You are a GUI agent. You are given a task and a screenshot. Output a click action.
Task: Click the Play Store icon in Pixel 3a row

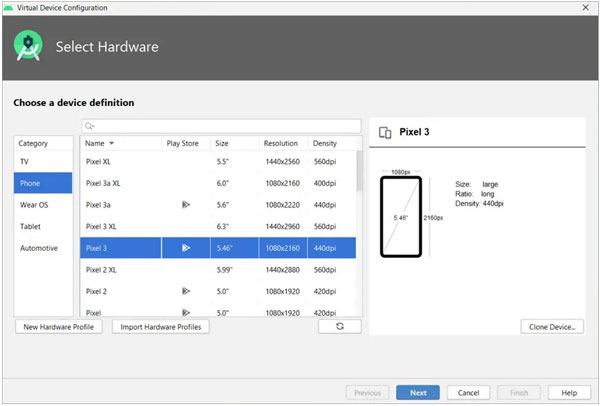(186, 205)
